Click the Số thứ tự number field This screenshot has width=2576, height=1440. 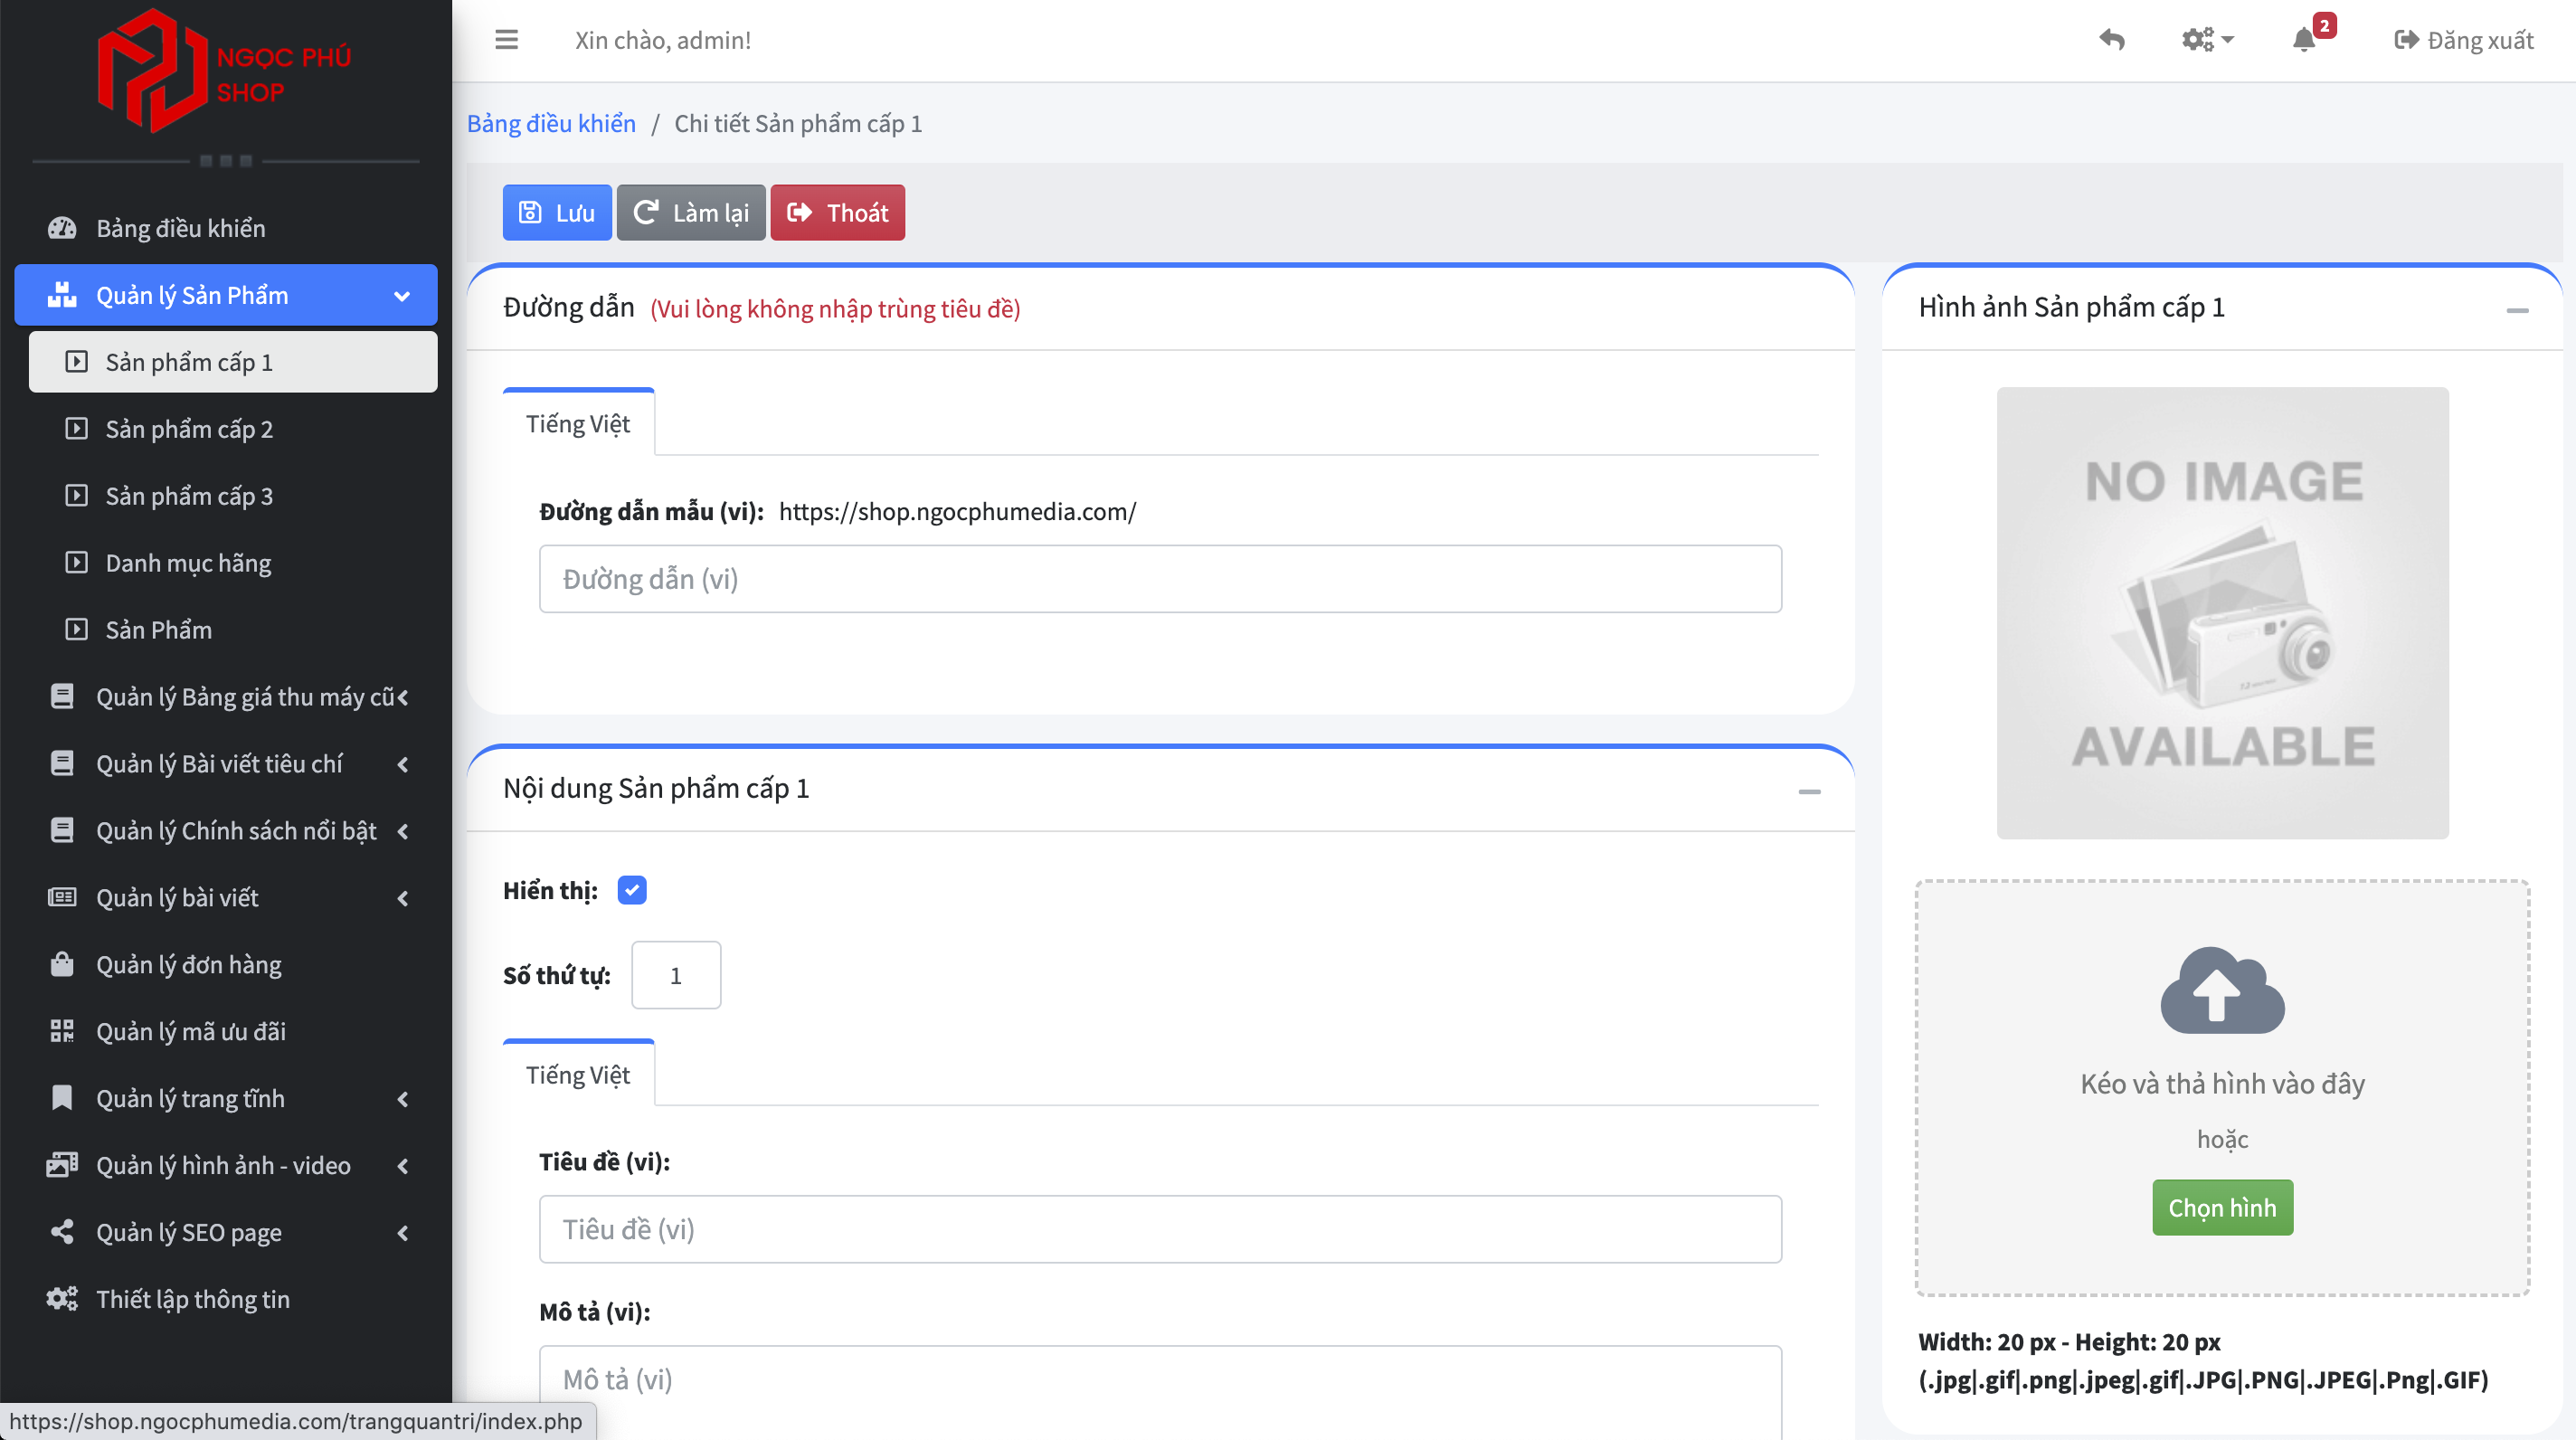coord(676,975)
